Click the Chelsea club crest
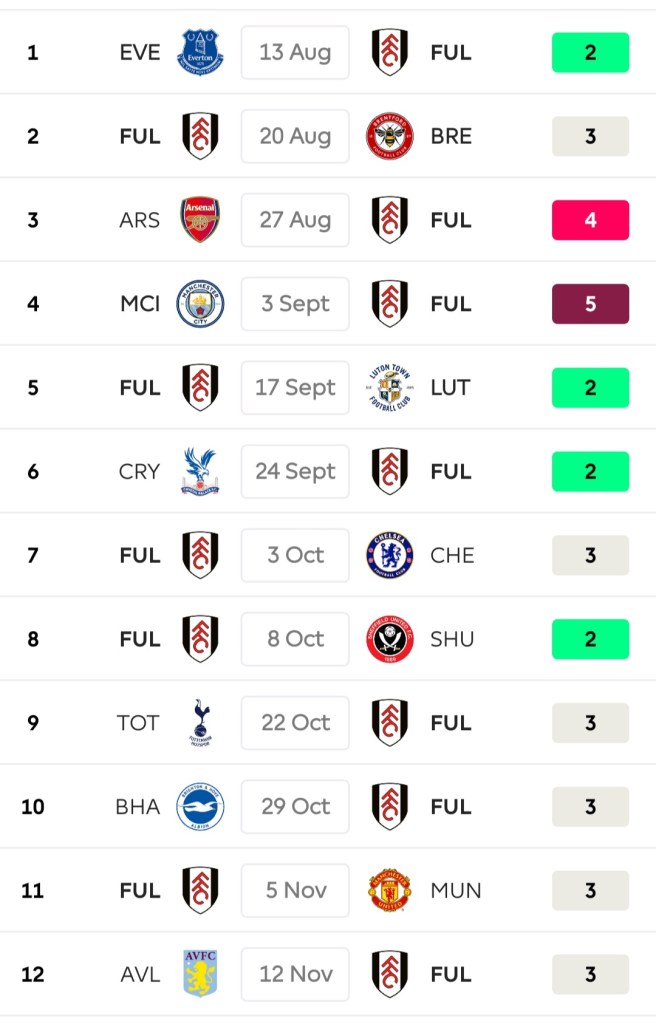This screenshot has width=656, height=1024. coord(389,556)
